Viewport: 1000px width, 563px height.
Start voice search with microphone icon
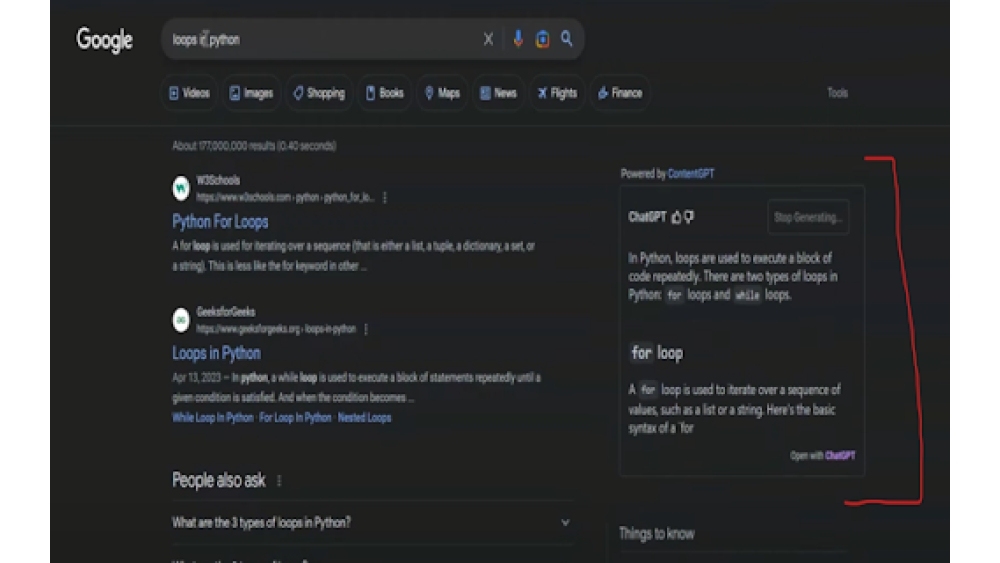click(518, 39)
